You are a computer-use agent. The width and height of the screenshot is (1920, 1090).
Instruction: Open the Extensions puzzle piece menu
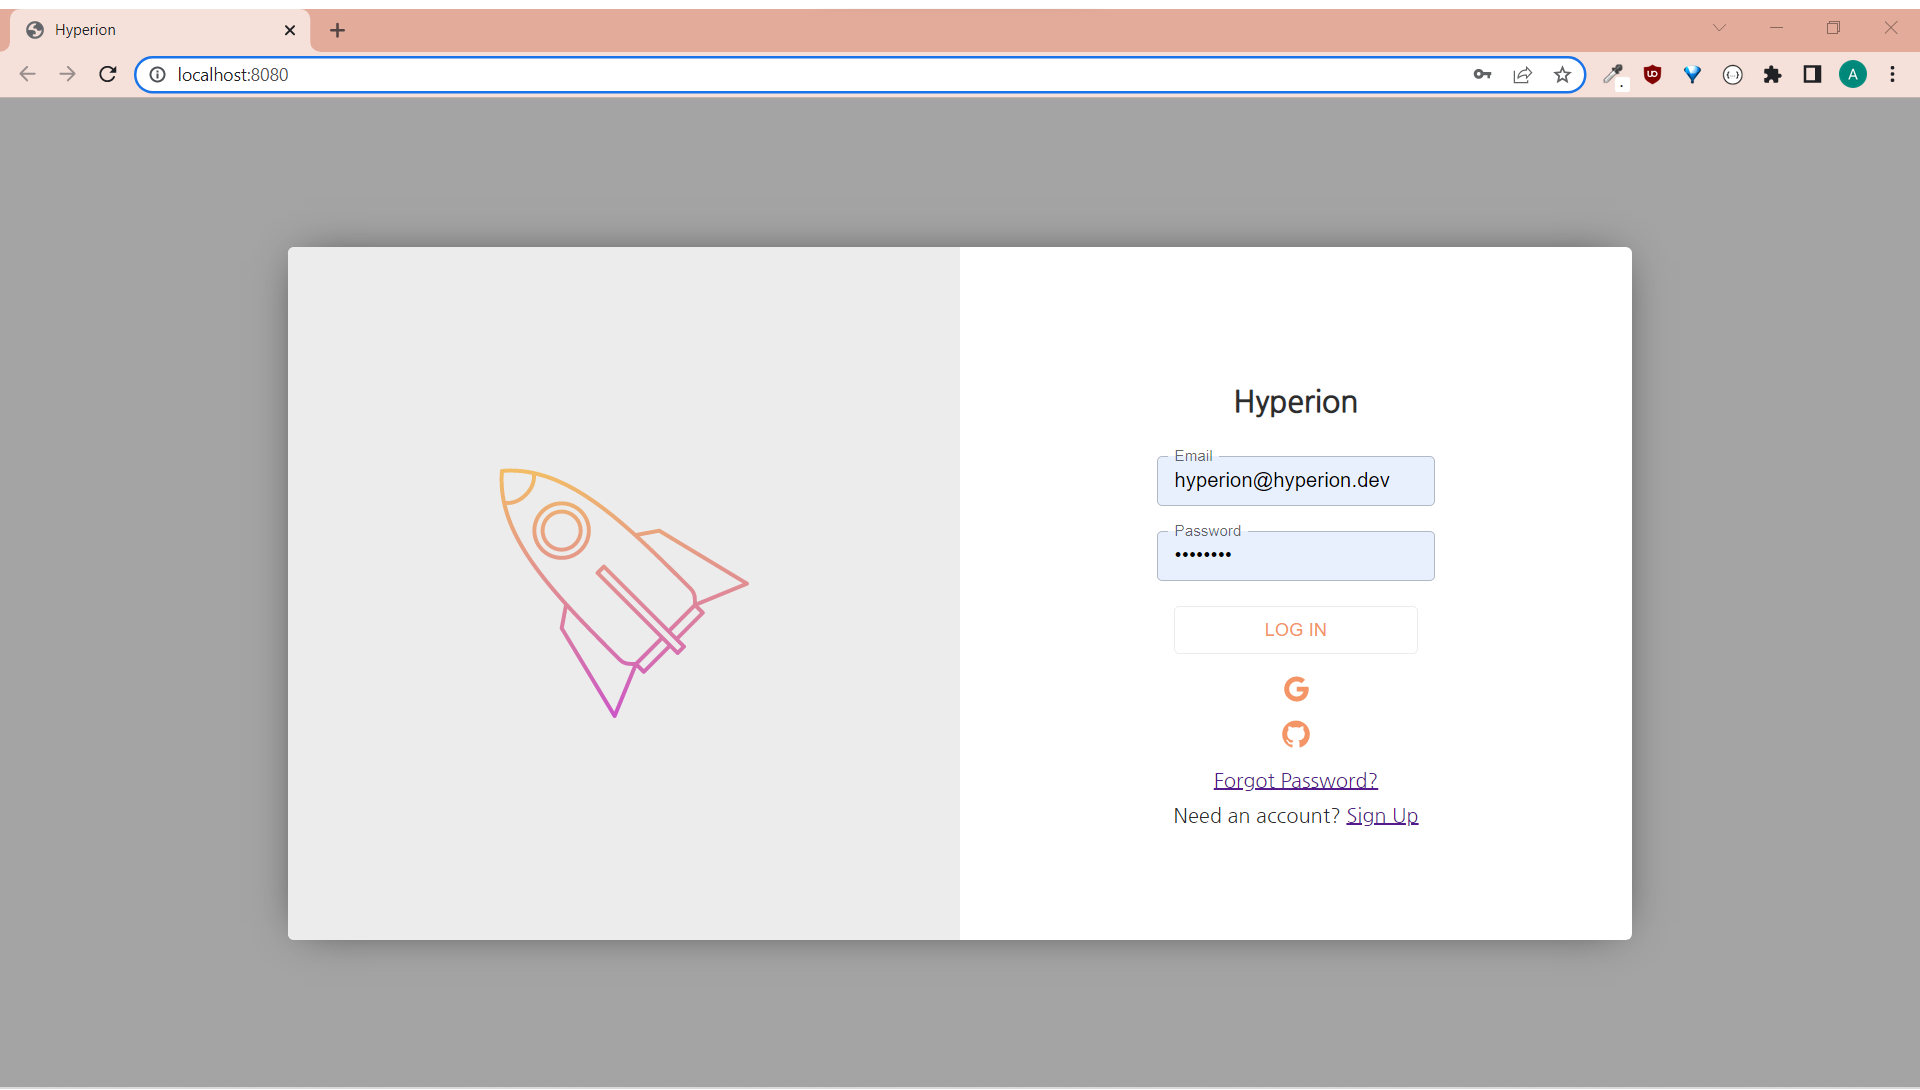(x=1773, y=75)
